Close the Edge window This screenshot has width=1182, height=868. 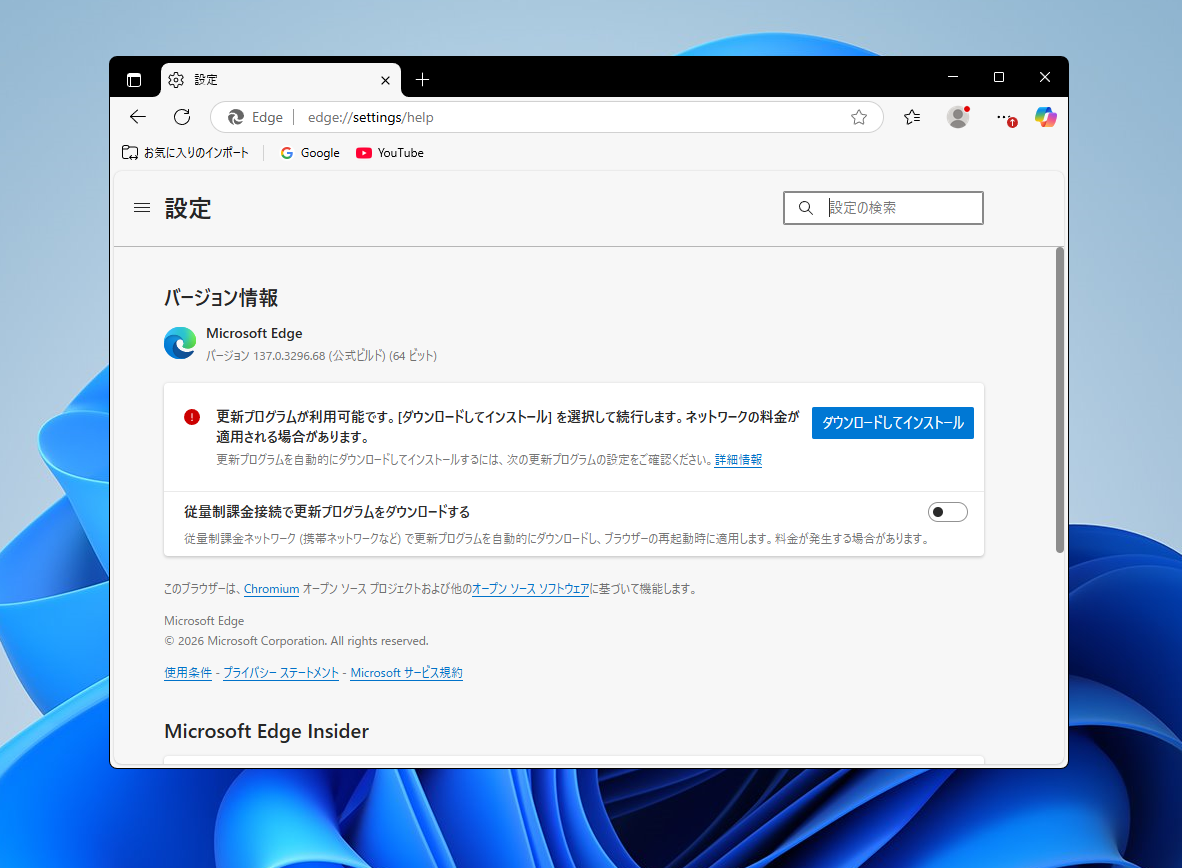[1045, 77]
